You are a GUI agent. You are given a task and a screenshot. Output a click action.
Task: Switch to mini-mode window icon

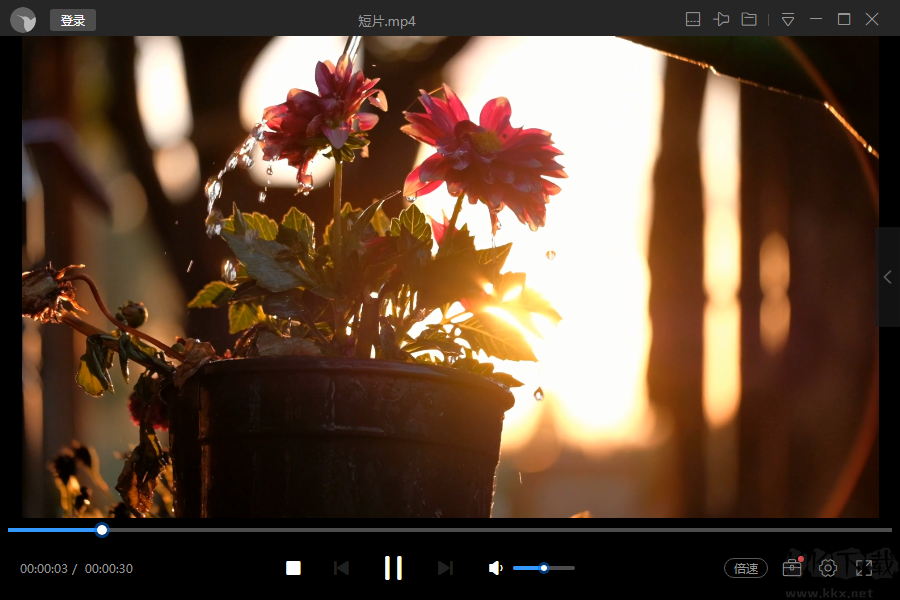pyautogui.click(x=693, y=20)
